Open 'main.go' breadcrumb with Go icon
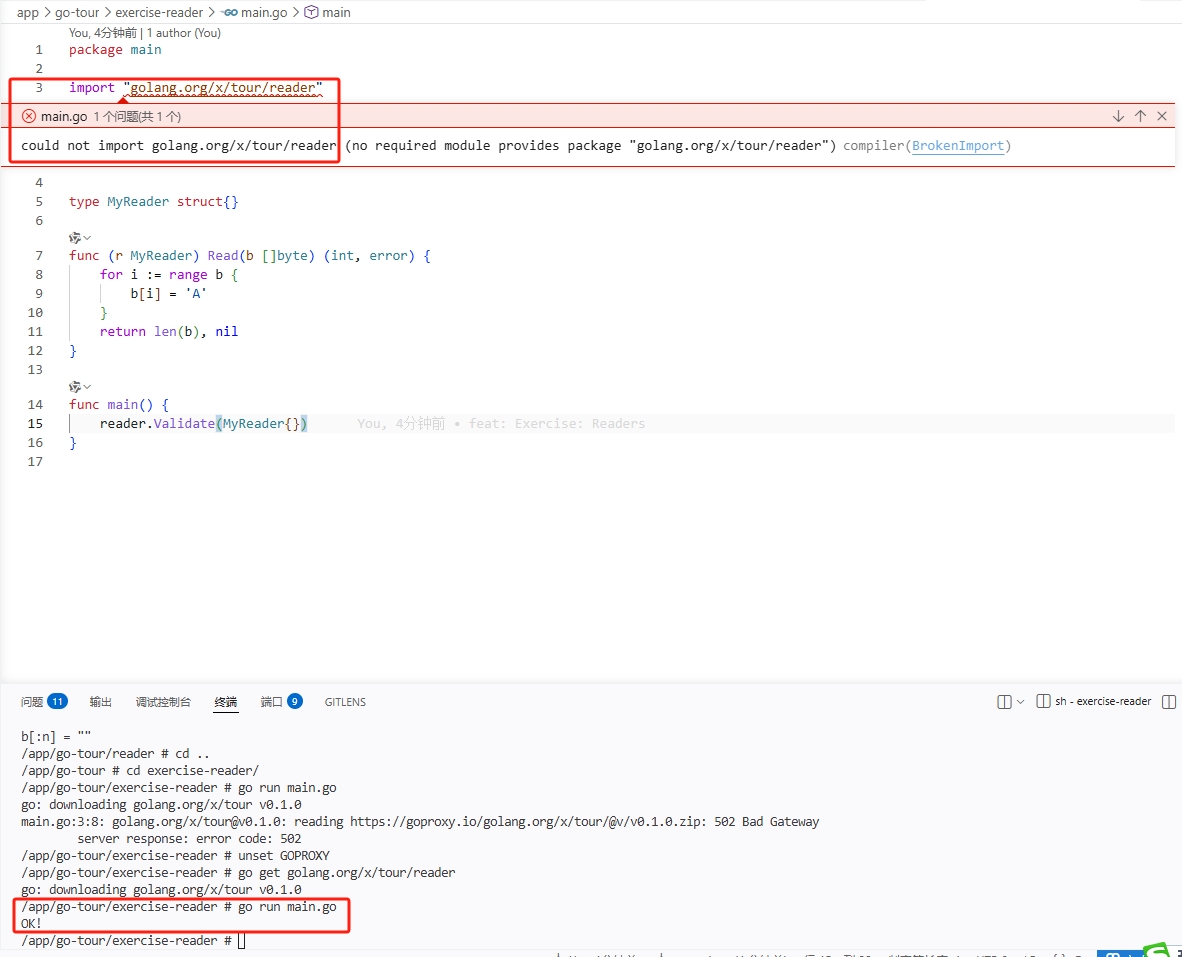Screen dimensions: 1182x957 [255, 12]
